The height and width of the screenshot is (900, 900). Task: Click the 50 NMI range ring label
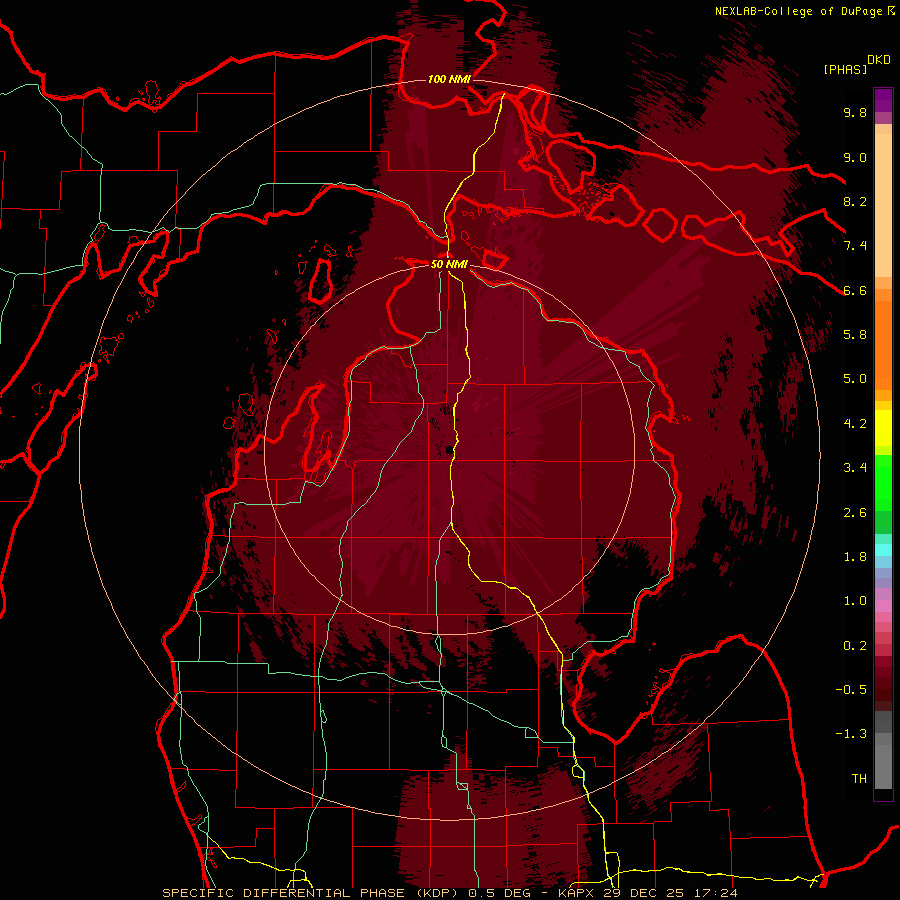(x=449, y=264)
